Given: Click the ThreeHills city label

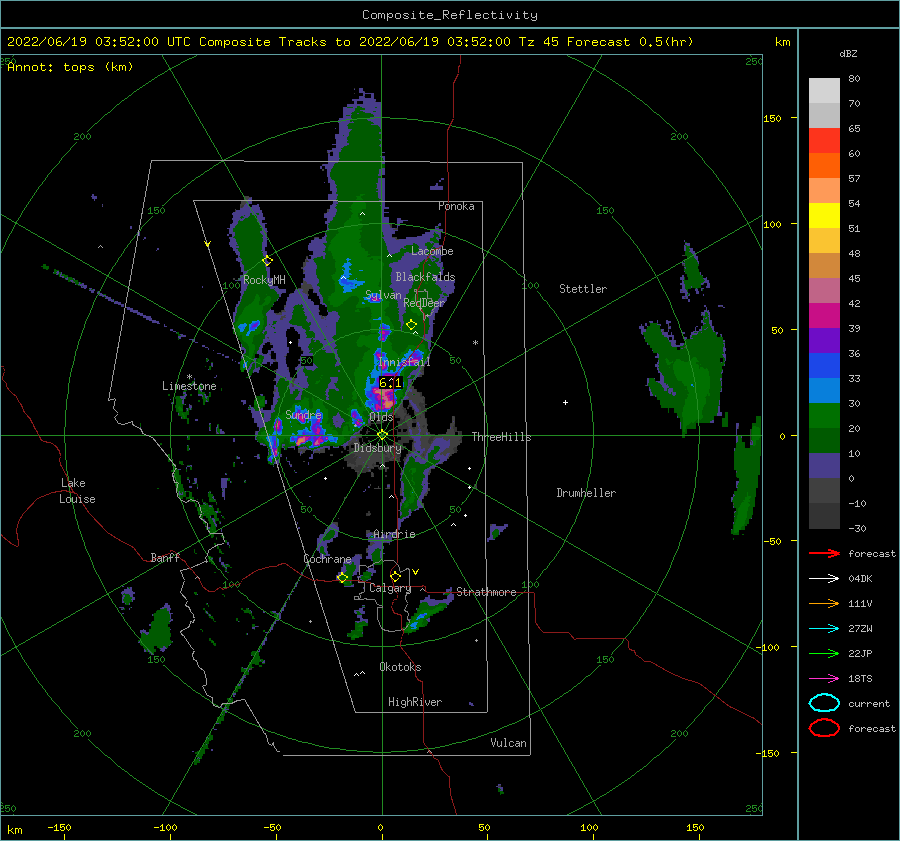Looking at the screenshot, I should pyautogui.click(x=502, y=437).
